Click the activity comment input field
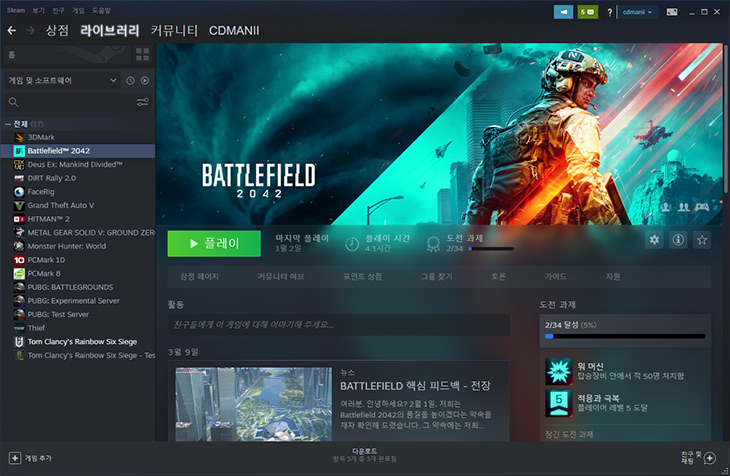 pyautogui.click(x=338, y=325)
